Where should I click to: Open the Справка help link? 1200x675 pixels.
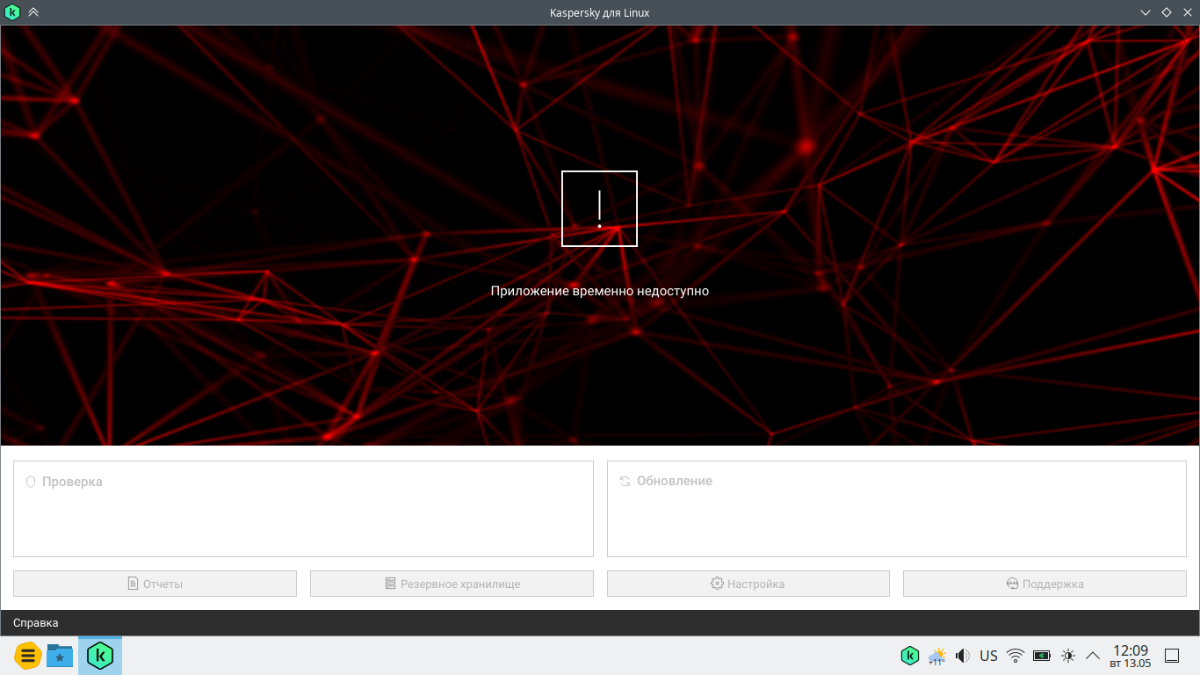point(36,623)
